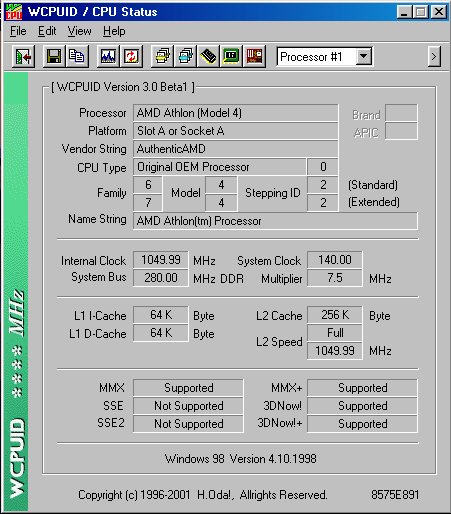Open the Edit menu
This screenshot has height=514, width=451.
(47, 31)
